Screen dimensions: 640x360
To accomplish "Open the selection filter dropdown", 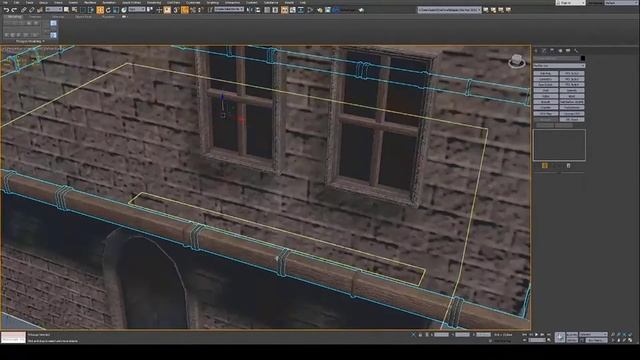I will 53,9.
